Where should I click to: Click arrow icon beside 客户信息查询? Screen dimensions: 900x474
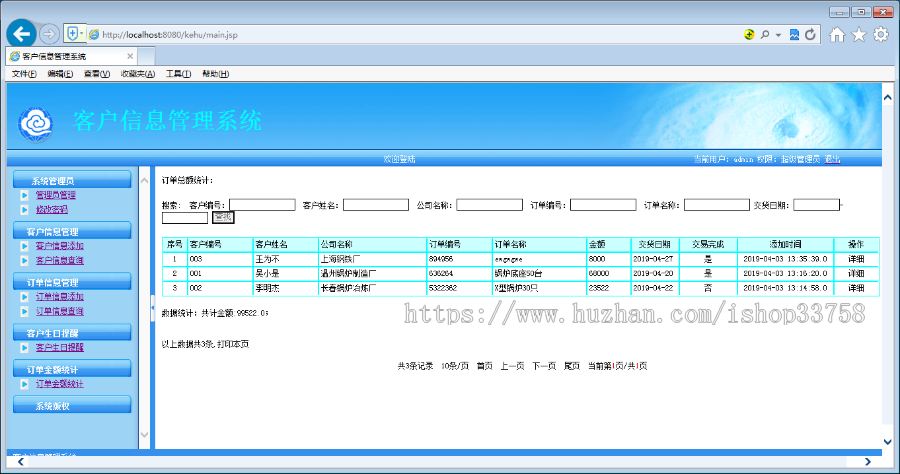pos(24,261)
